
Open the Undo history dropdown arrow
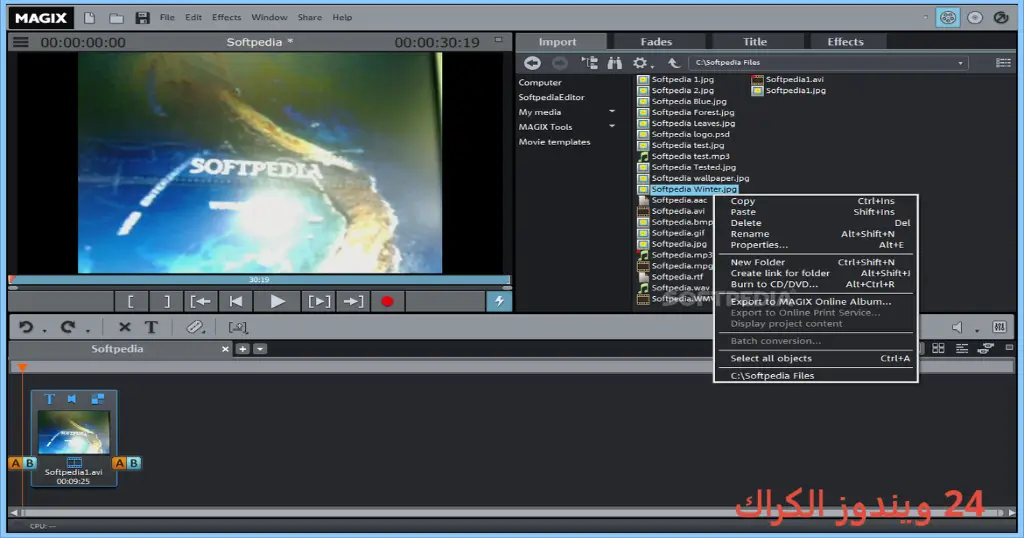(44, 330)
